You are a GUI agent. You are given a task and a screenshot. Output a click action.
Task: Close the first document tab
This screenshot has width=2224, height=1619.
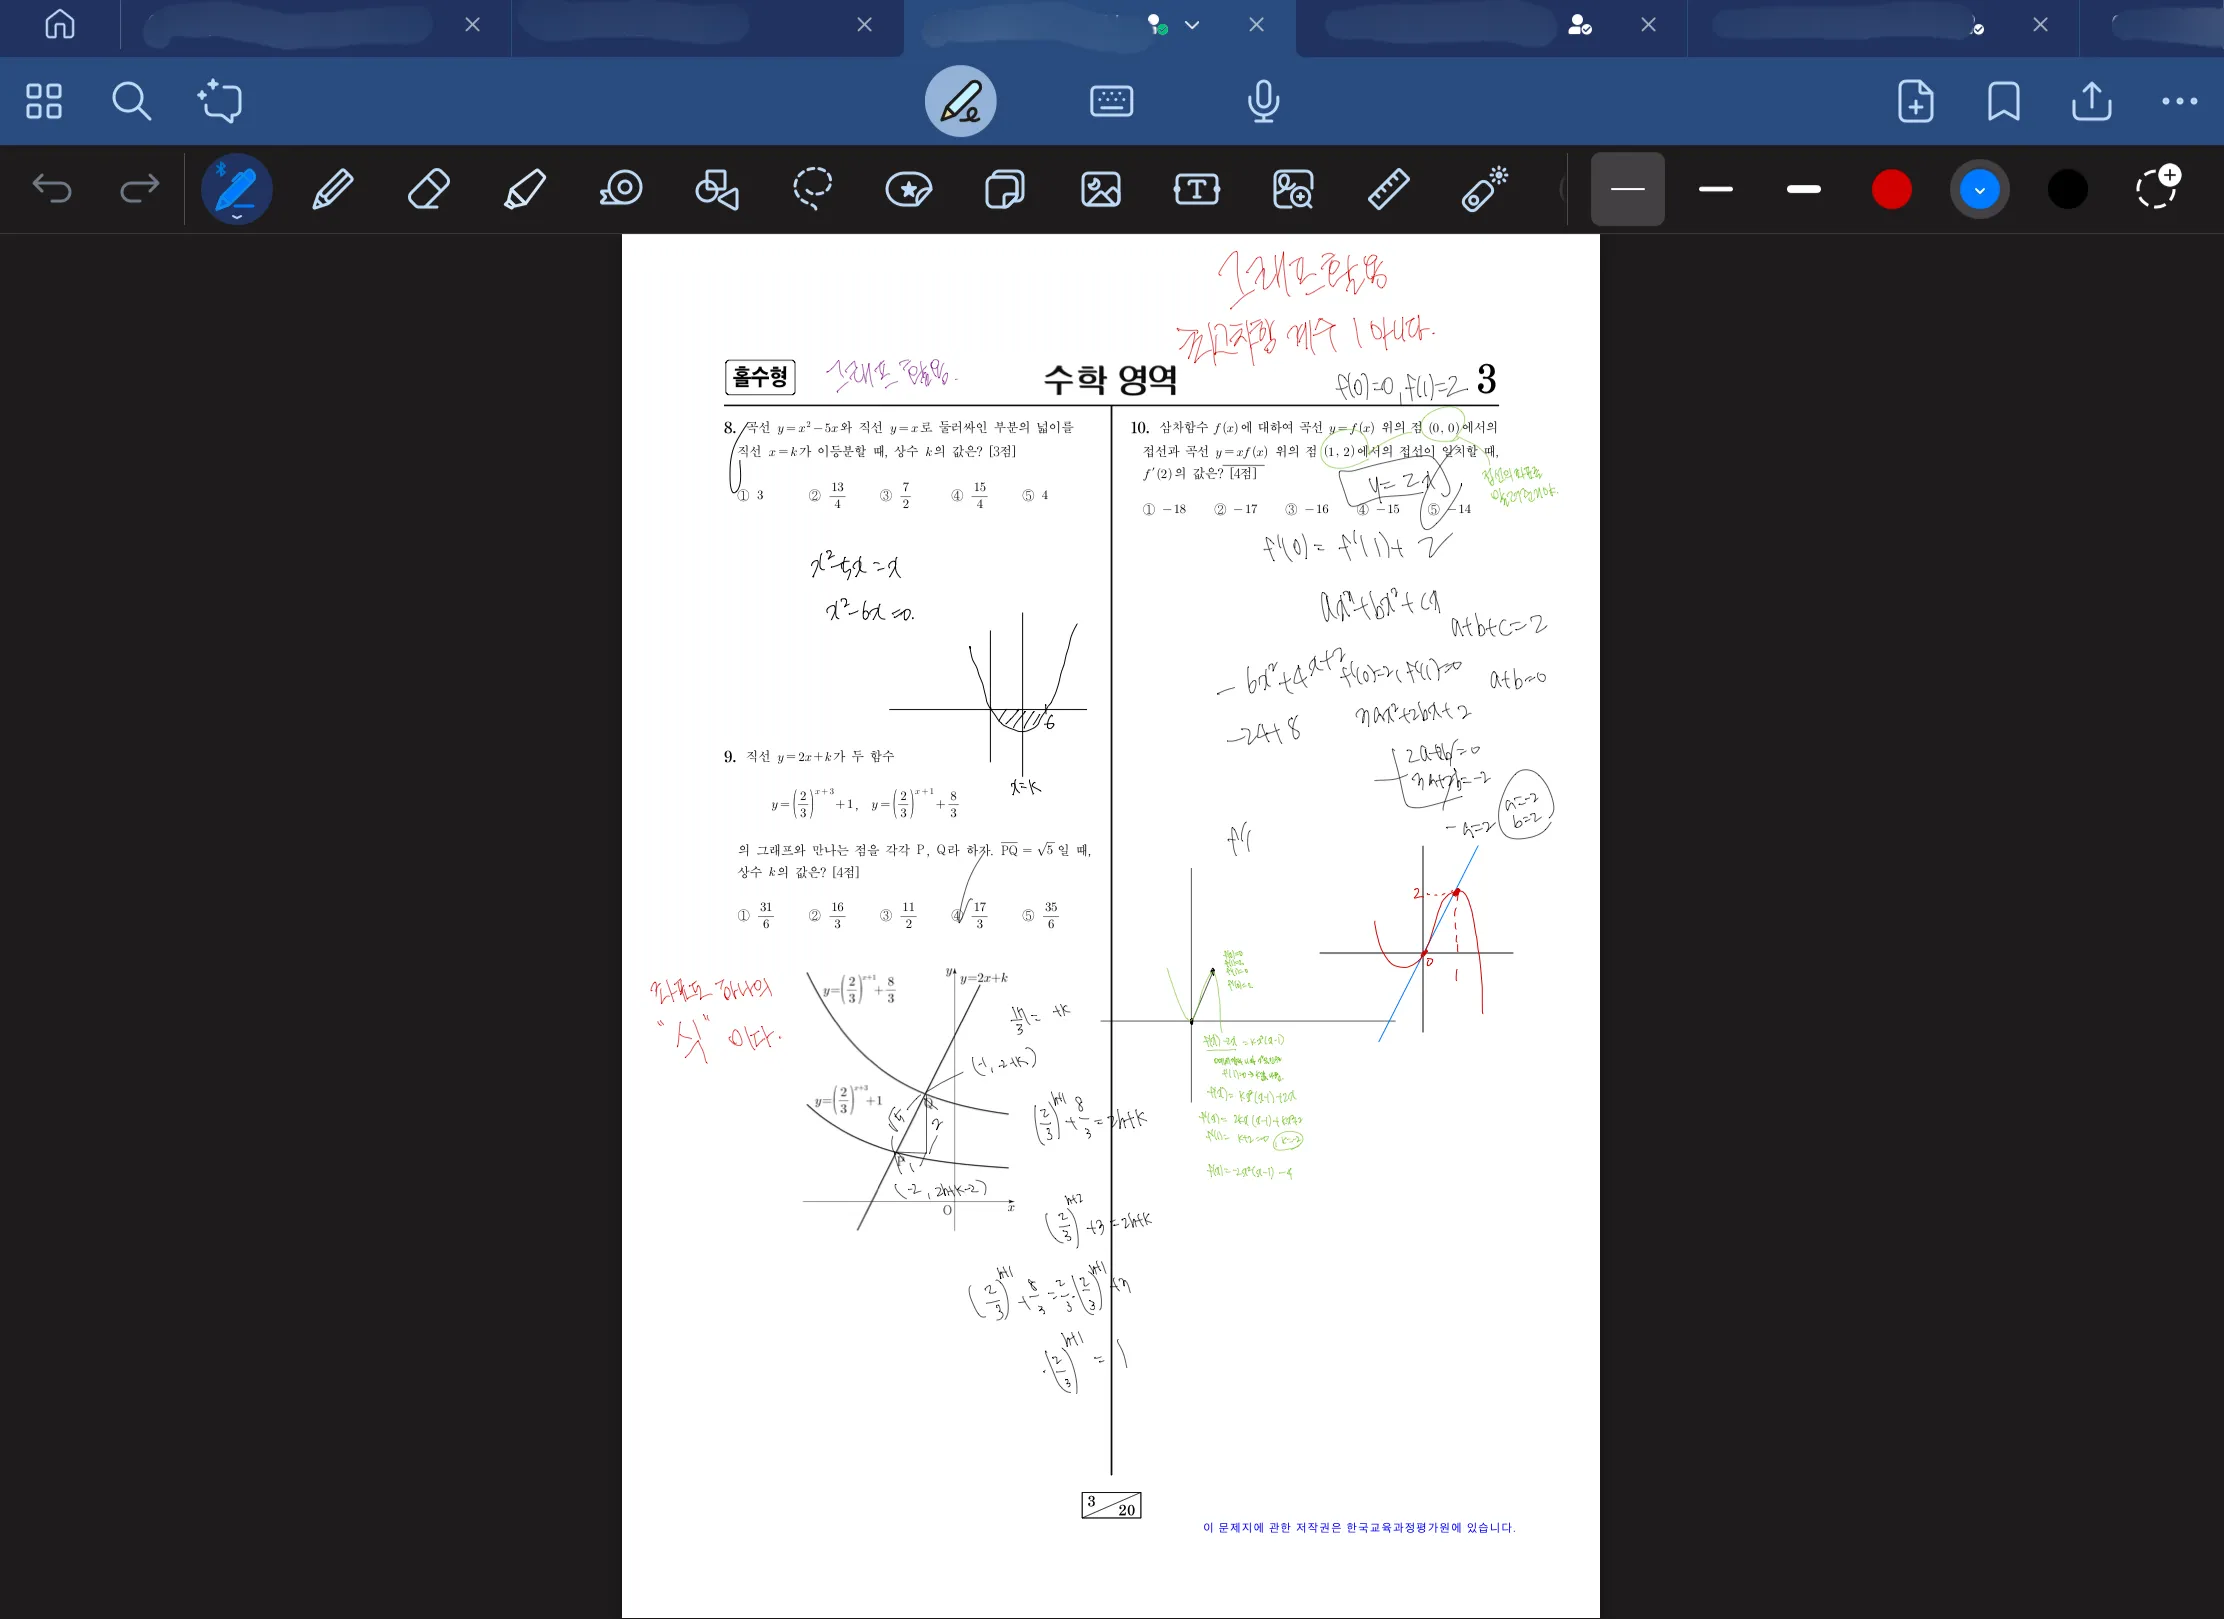(473, 25)
